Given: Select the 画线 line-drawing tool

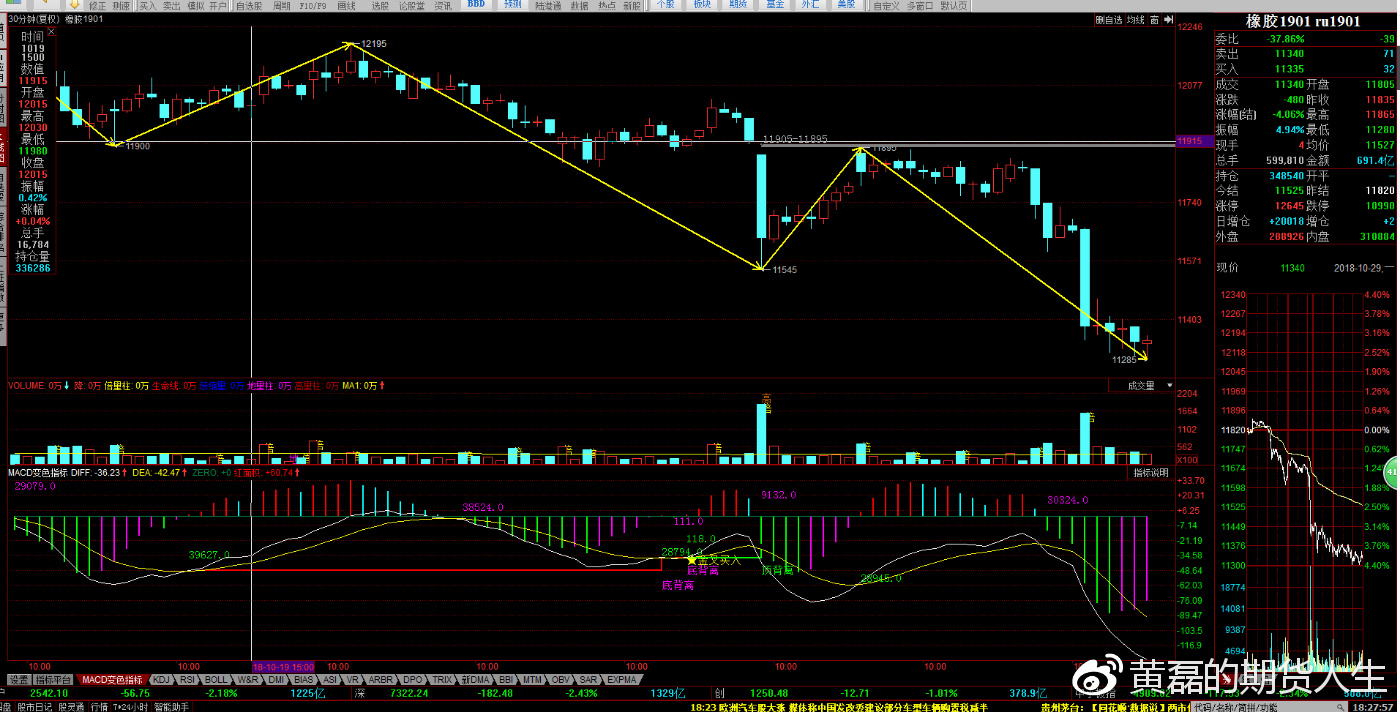Looking at the screenshot, I should pyautogui.click(x=346, y=5).
